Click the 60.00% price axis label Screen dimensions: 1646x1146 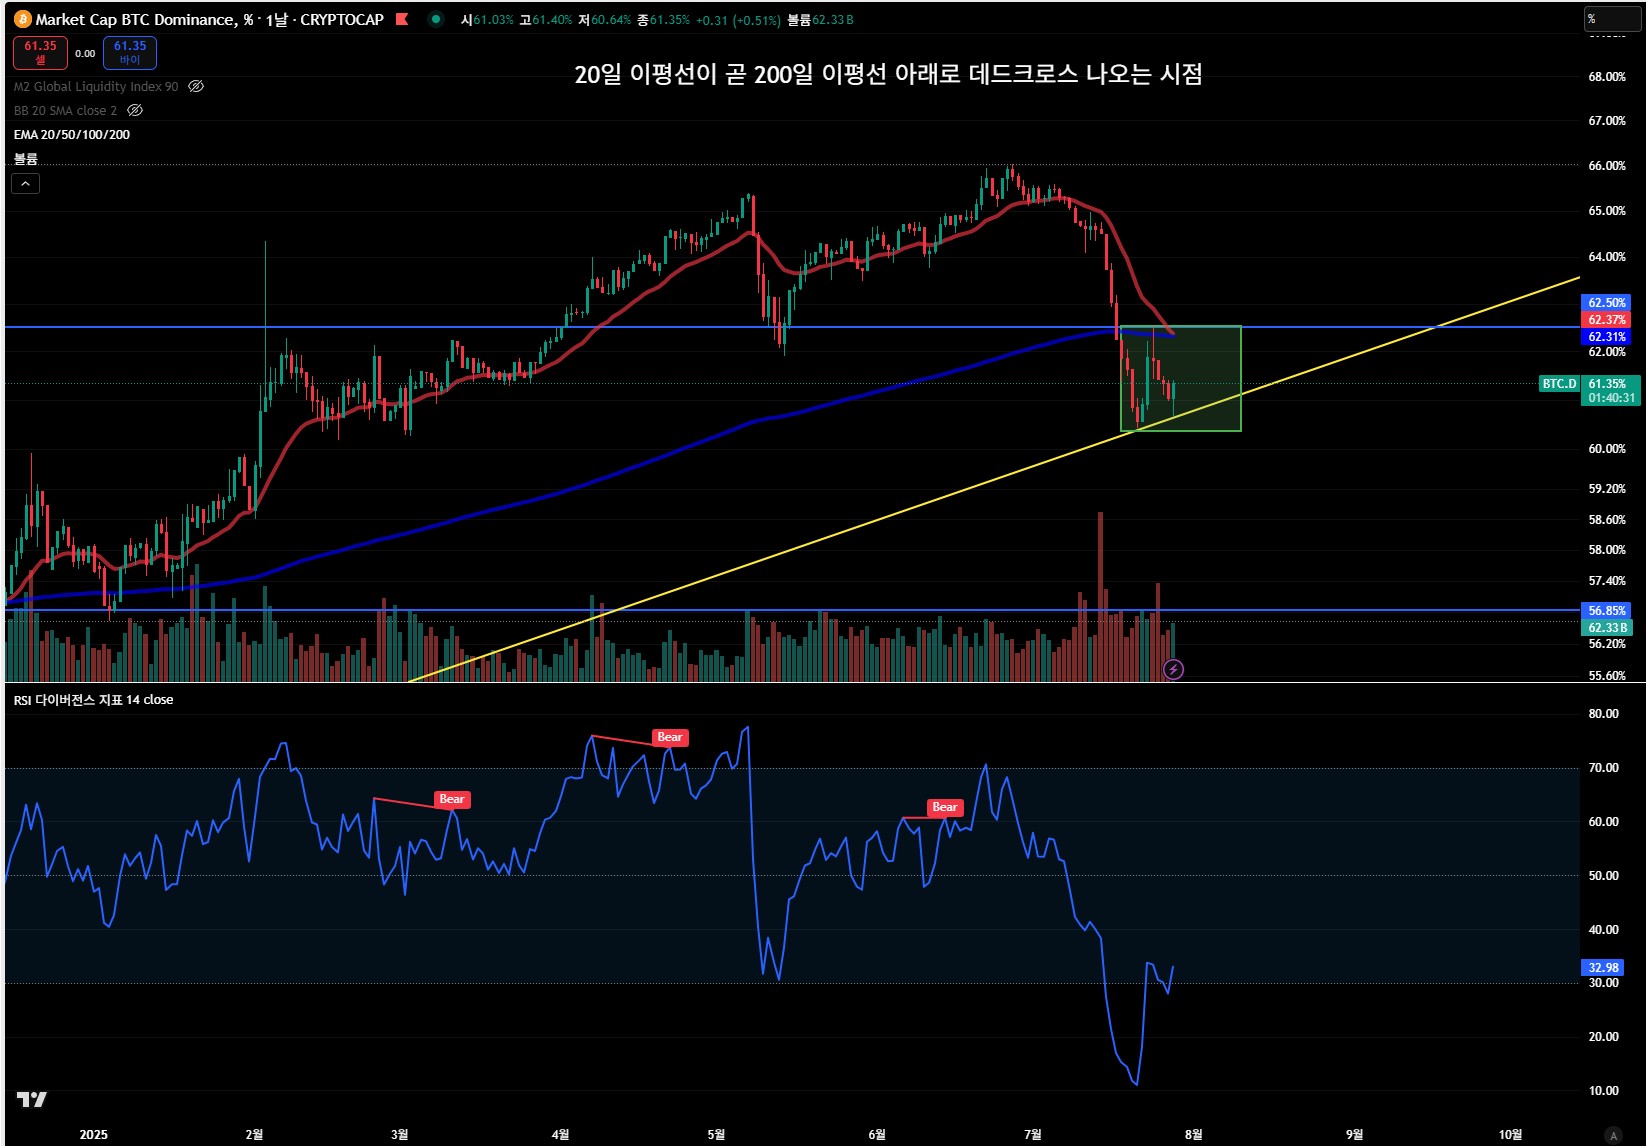click(x=1607, y=448)
